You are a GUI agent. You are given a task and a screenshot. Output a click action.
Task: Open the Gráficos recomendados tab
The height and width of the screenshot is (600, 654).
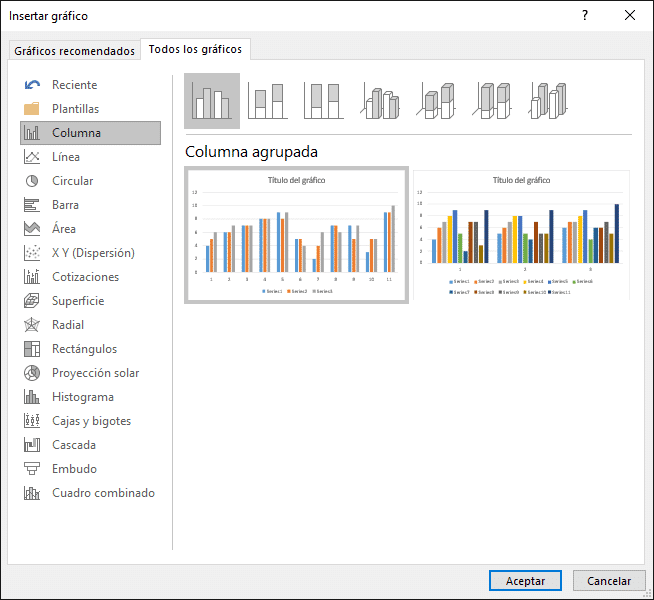(74, 50)
